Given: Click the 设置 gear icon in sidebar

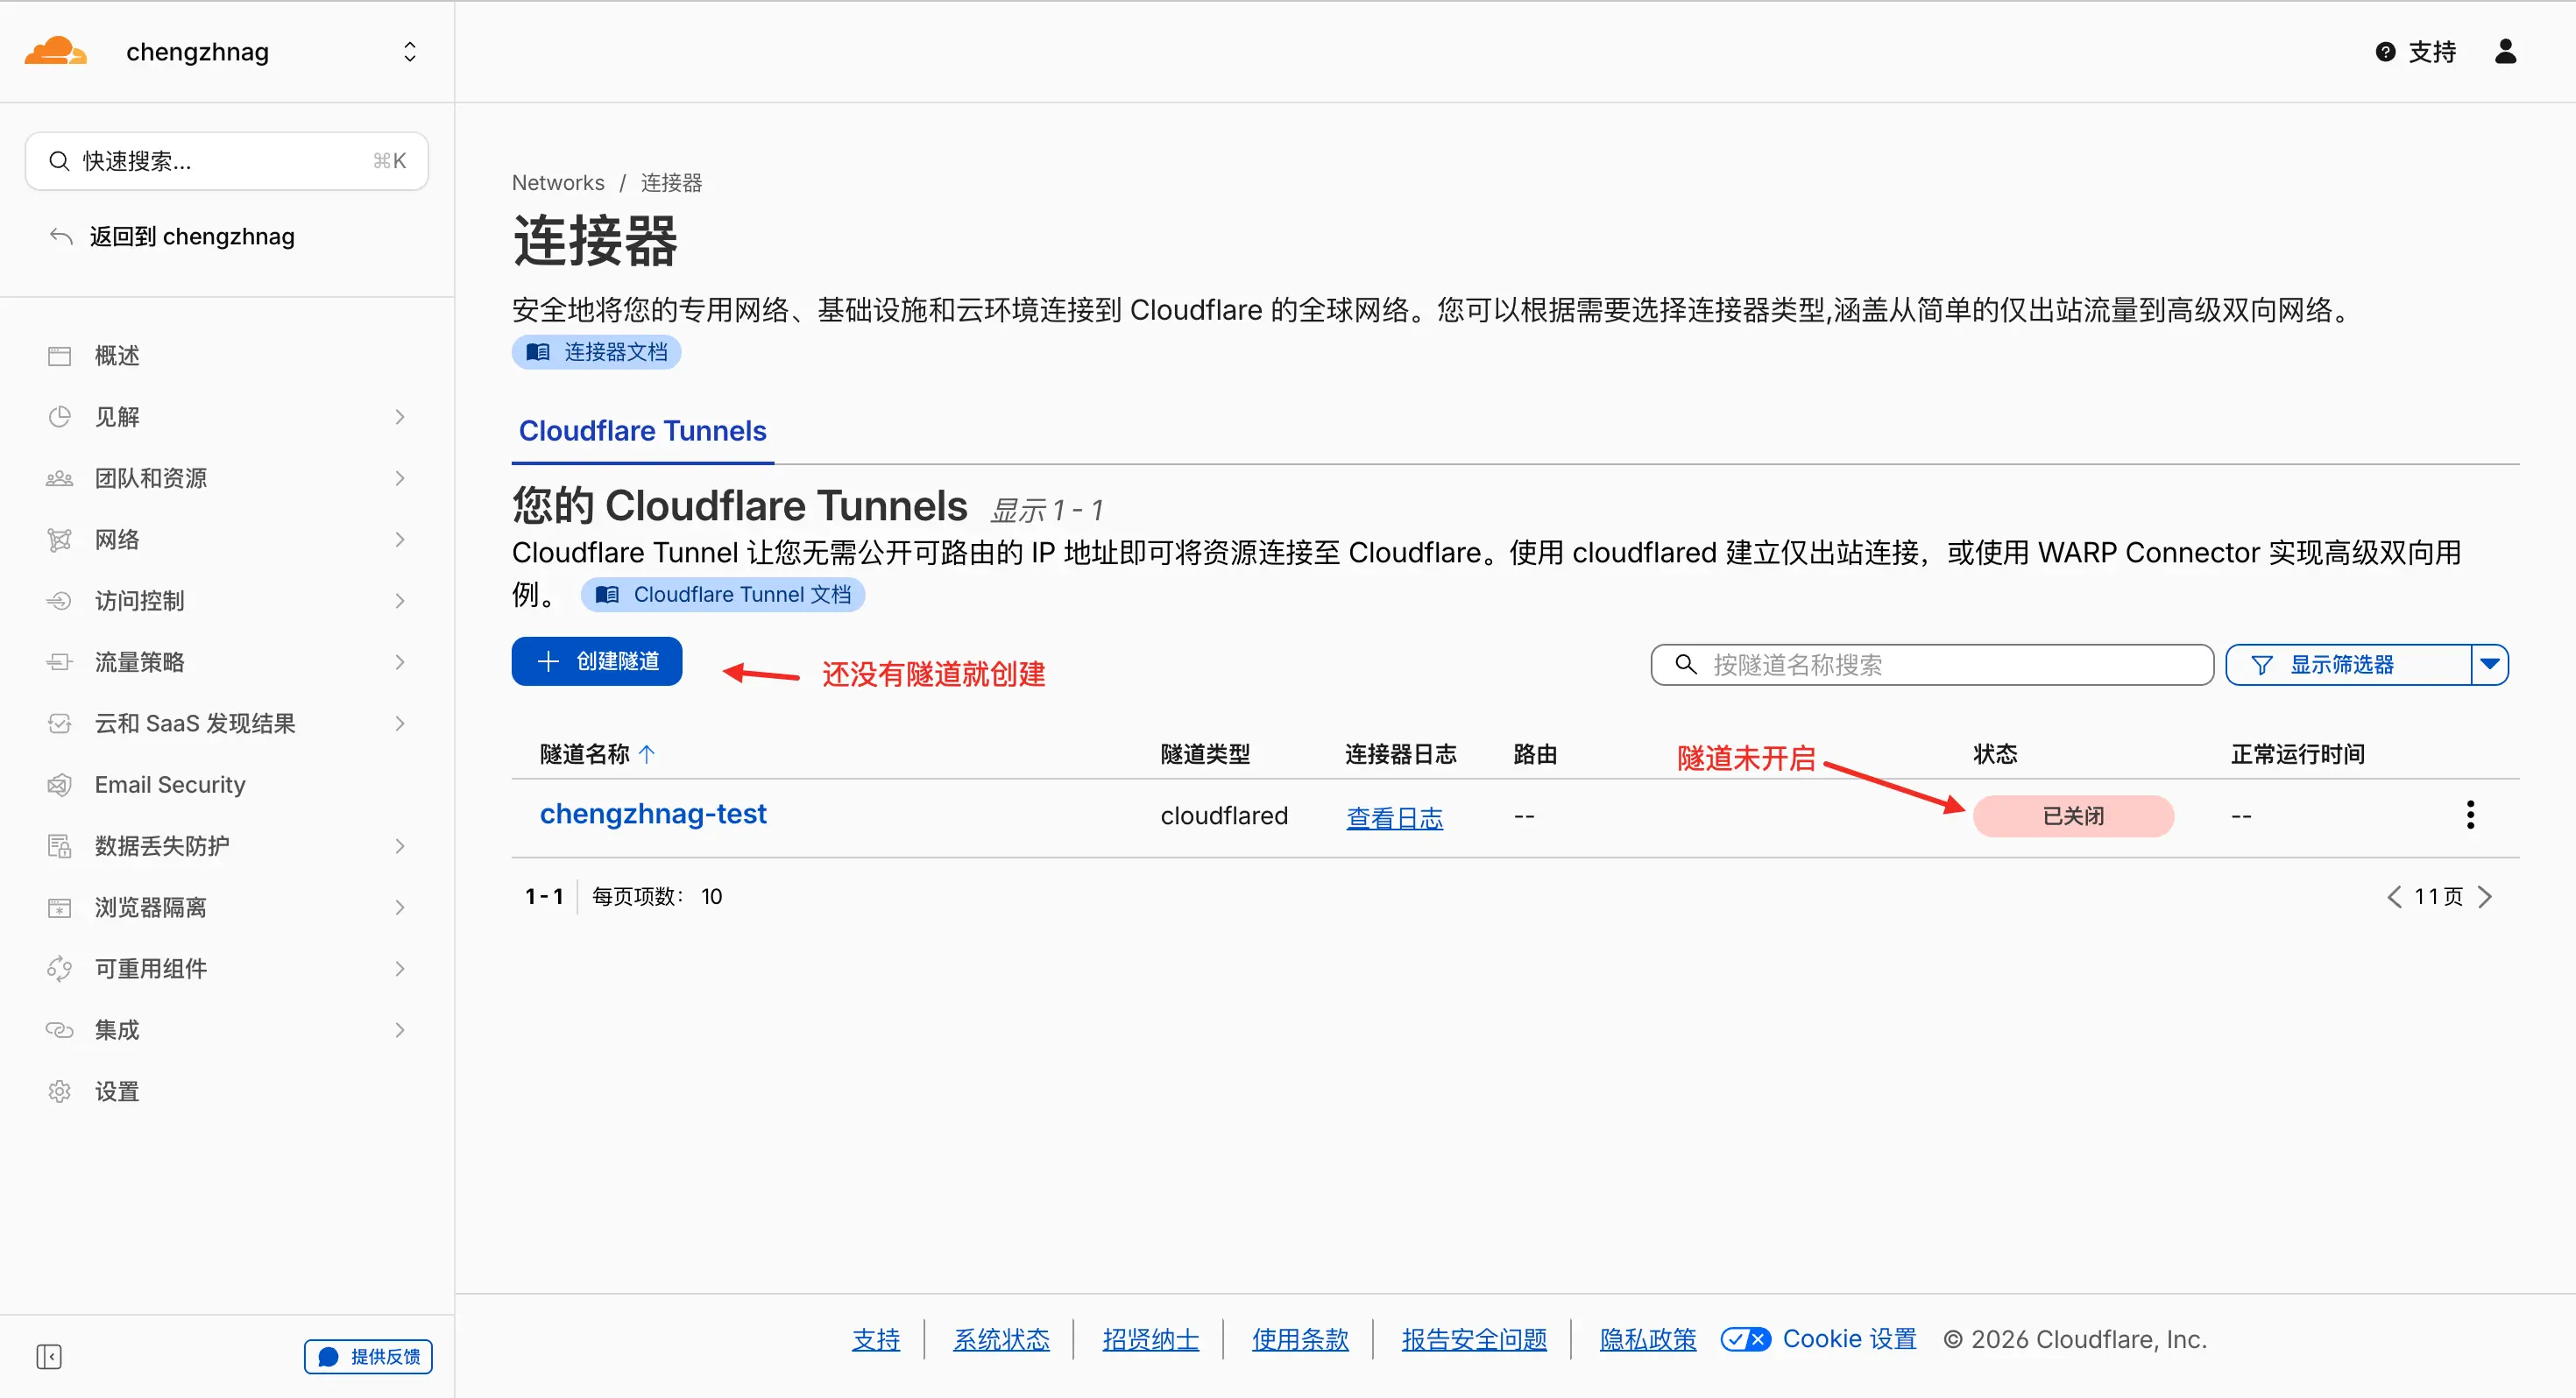Looking at the screenshot, I should 59,1091.
